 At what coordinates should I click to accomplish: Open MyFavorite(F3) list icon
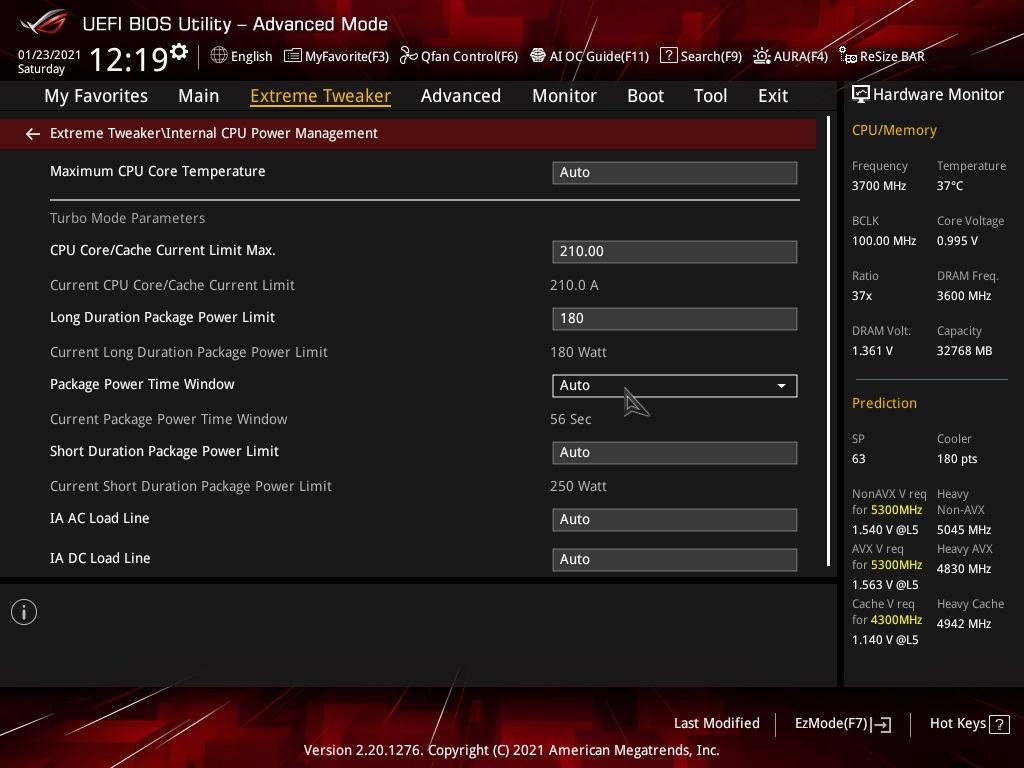pos(293,56)
